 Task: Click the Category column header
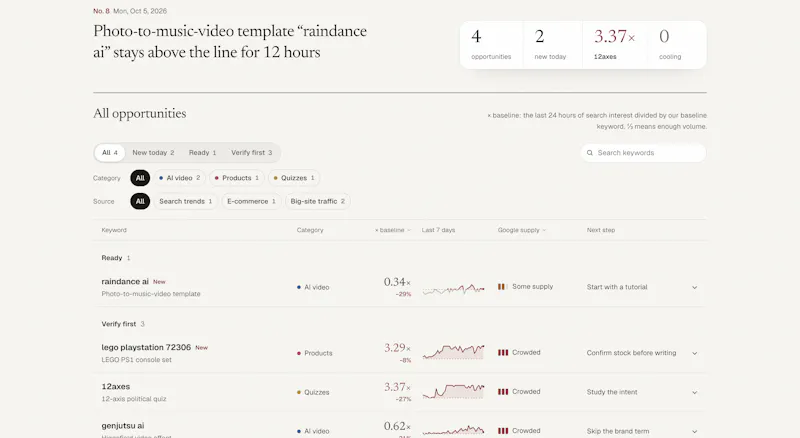click(310, 230)
